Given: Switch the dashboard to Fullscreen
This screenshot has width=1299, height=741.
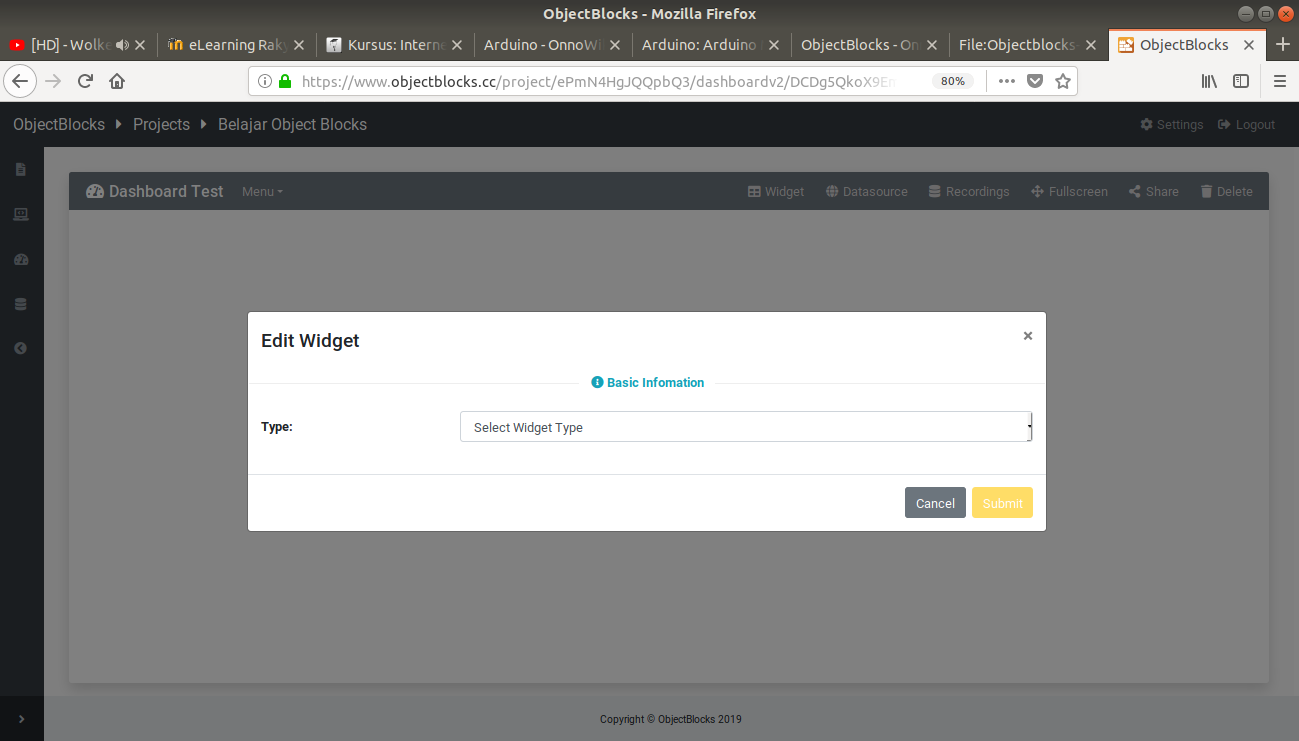Looking at the screenshot, I should tap(1070, 192).
